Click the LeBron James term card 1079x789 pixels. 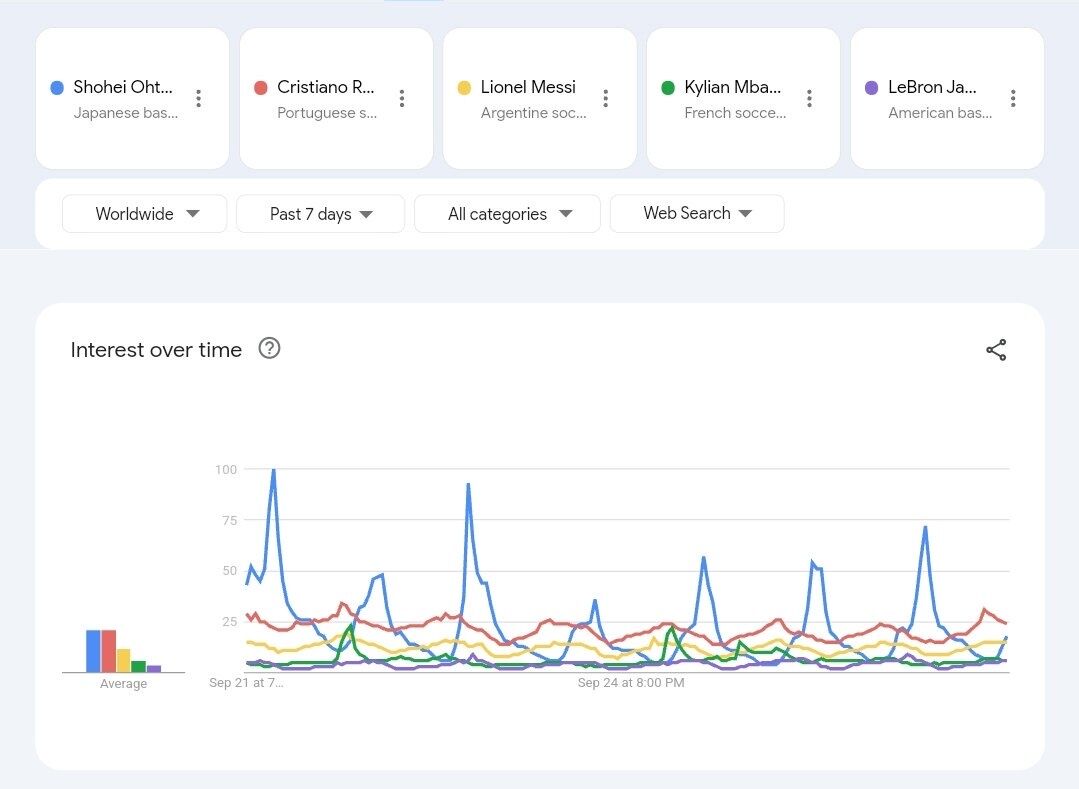pos(937,98)
